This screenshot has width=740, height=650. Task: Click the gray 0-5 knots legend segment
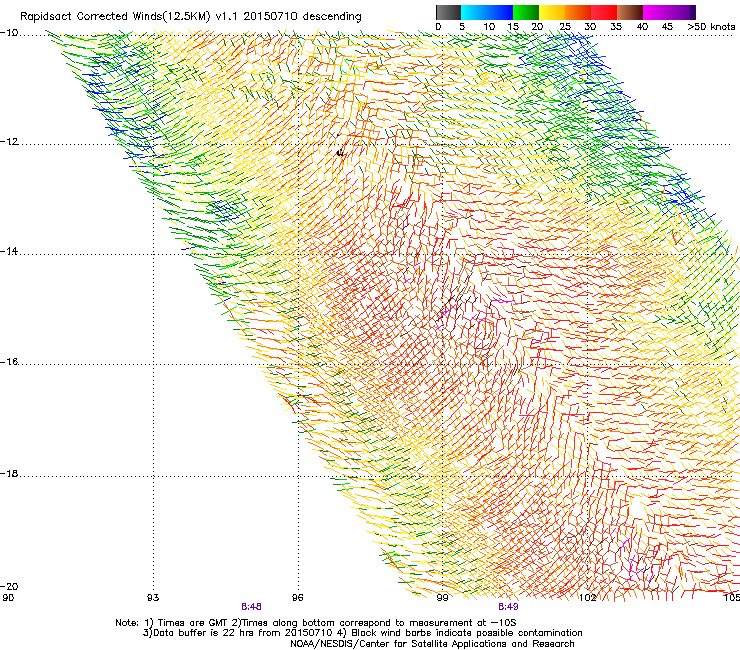[x=448, y=12]
